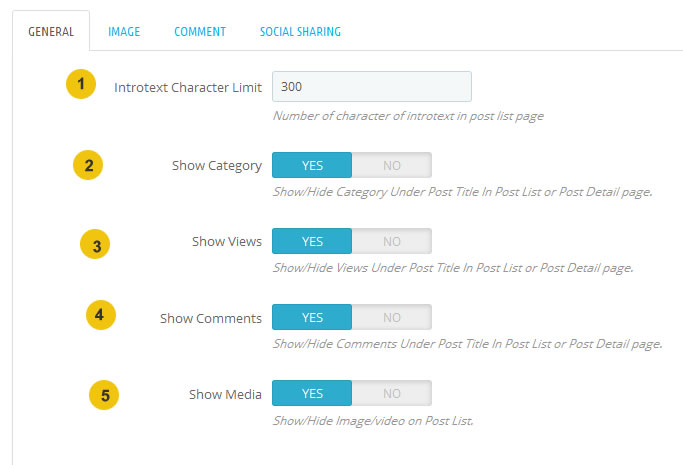Choose YES for Show Media
683x465 pixels.
pos(312,393)
